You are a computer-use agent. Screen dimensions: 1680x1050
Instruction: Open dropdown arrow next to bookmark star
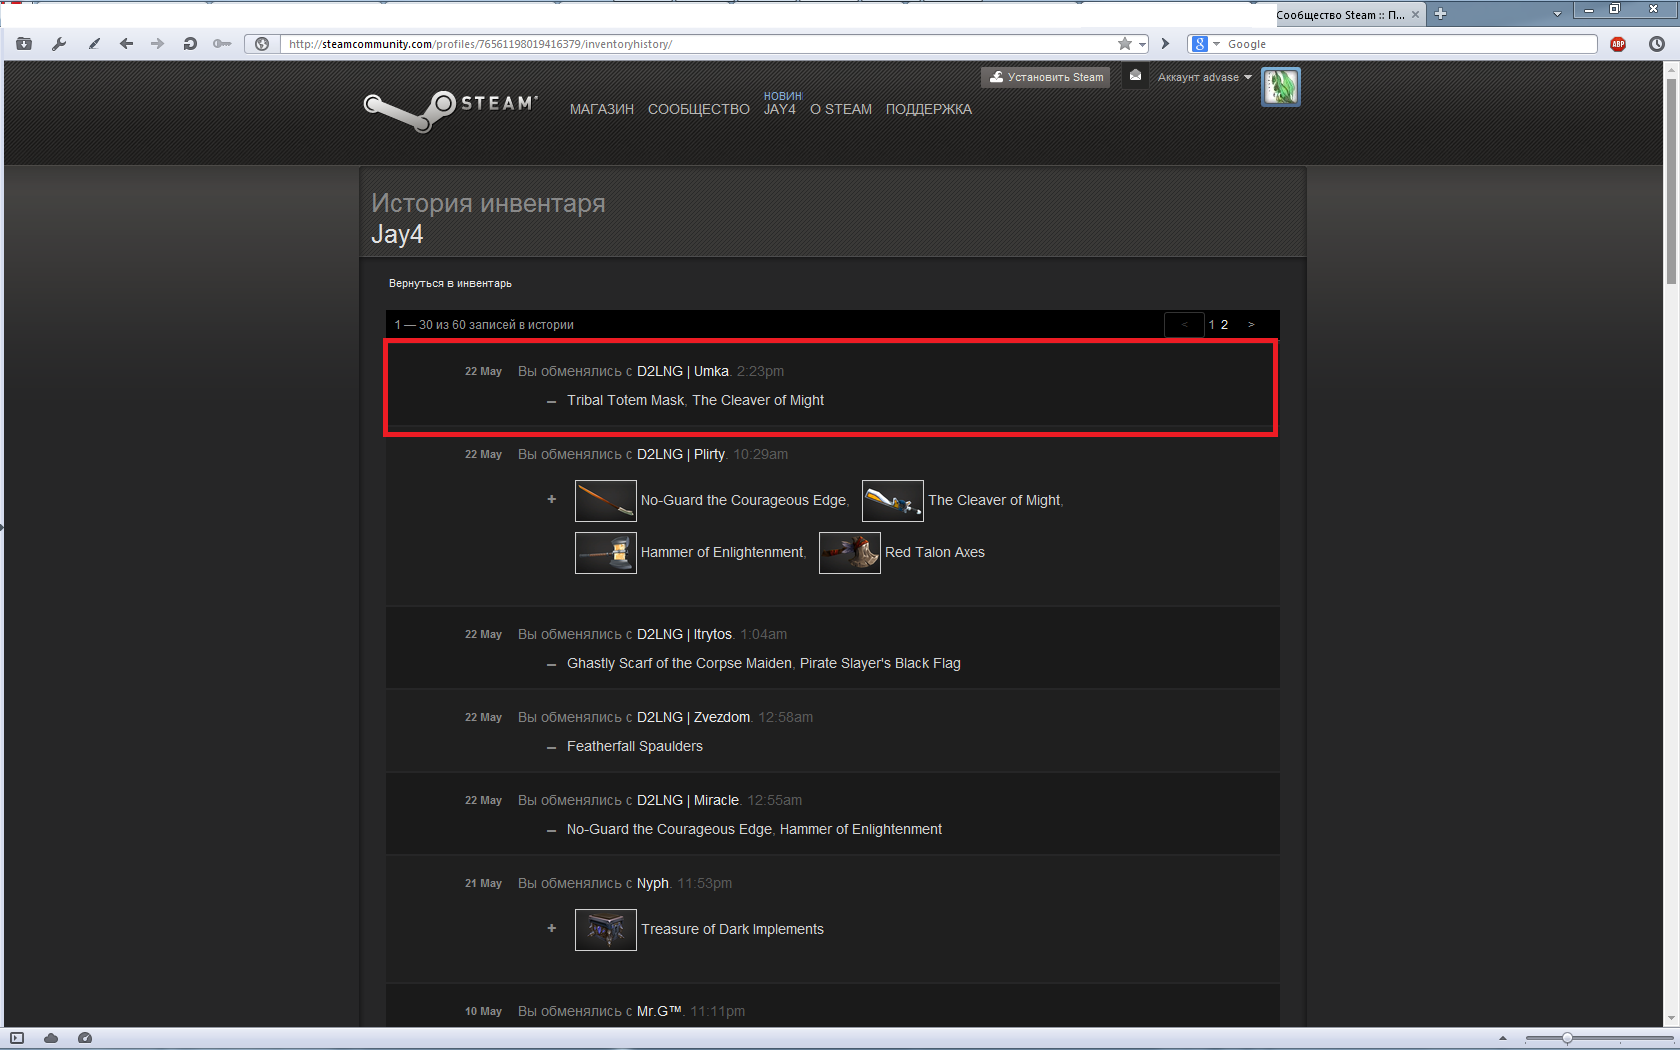[x=1142, y=44]
